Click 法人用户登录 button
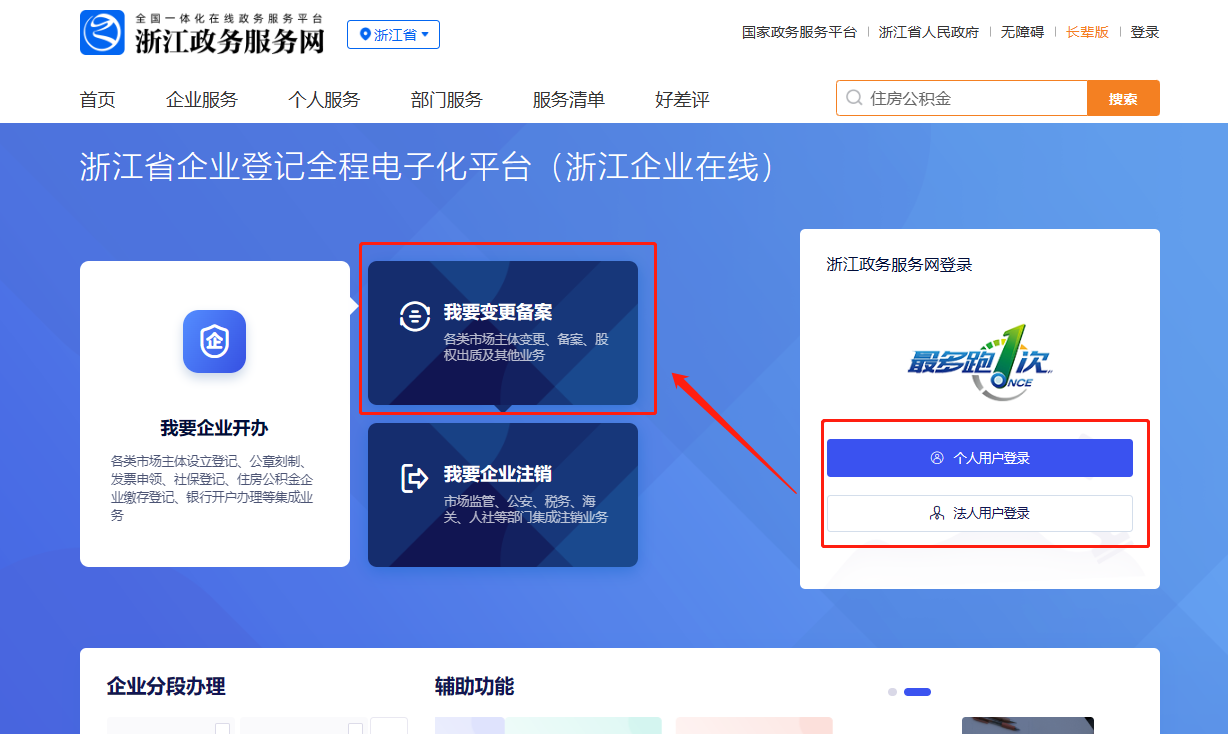The image size is (1228, 734). [980, 513]
